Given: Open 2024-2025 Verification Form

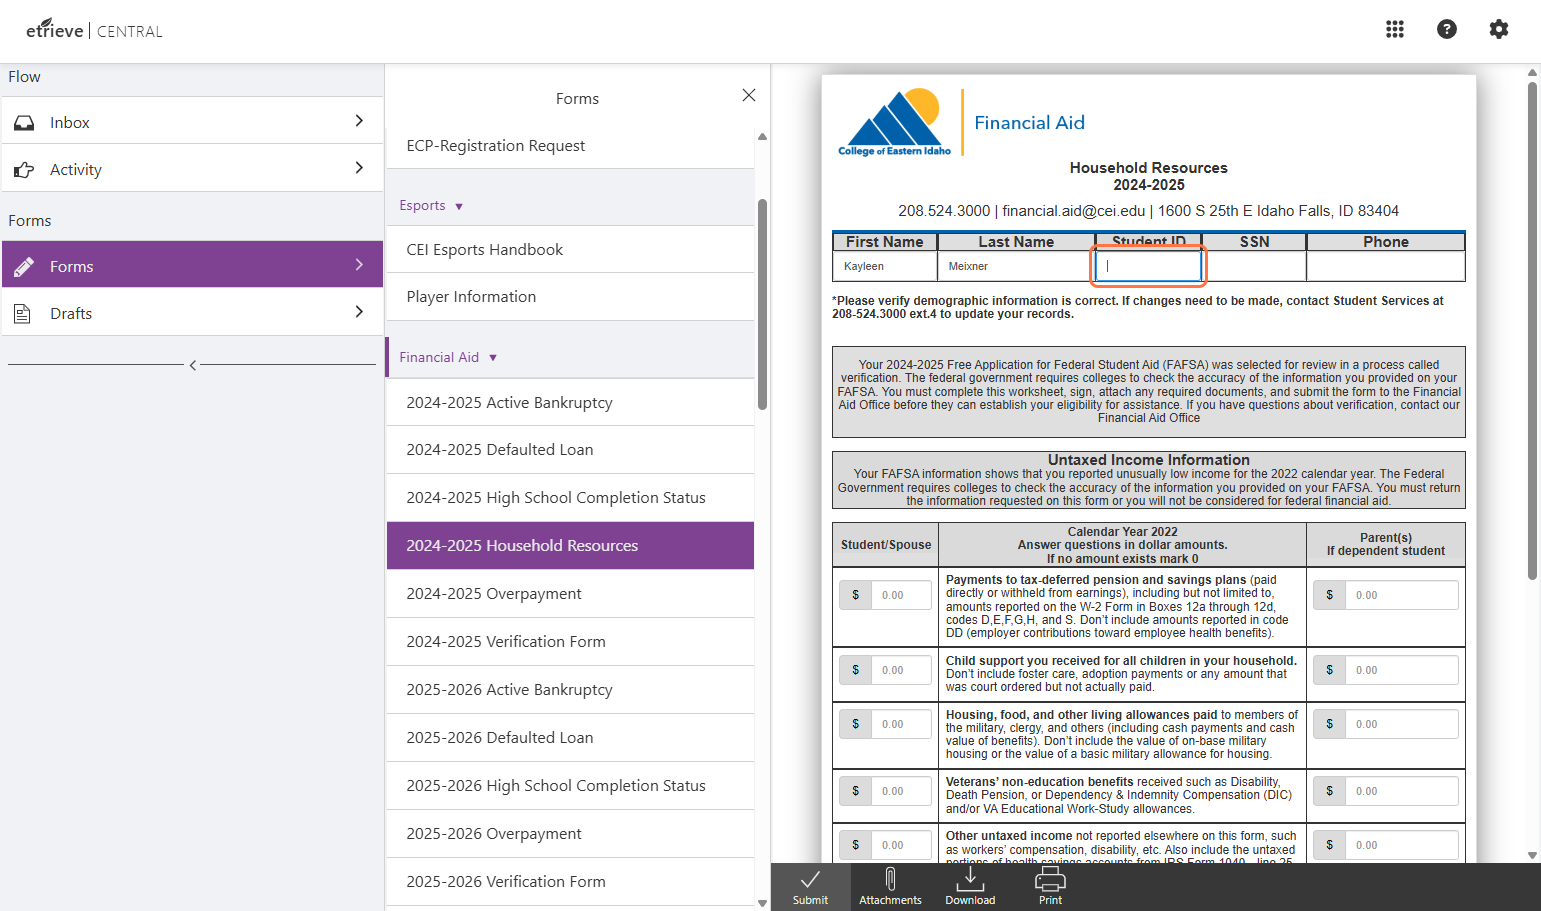Looking at the screenshot, I should point(570,642).
